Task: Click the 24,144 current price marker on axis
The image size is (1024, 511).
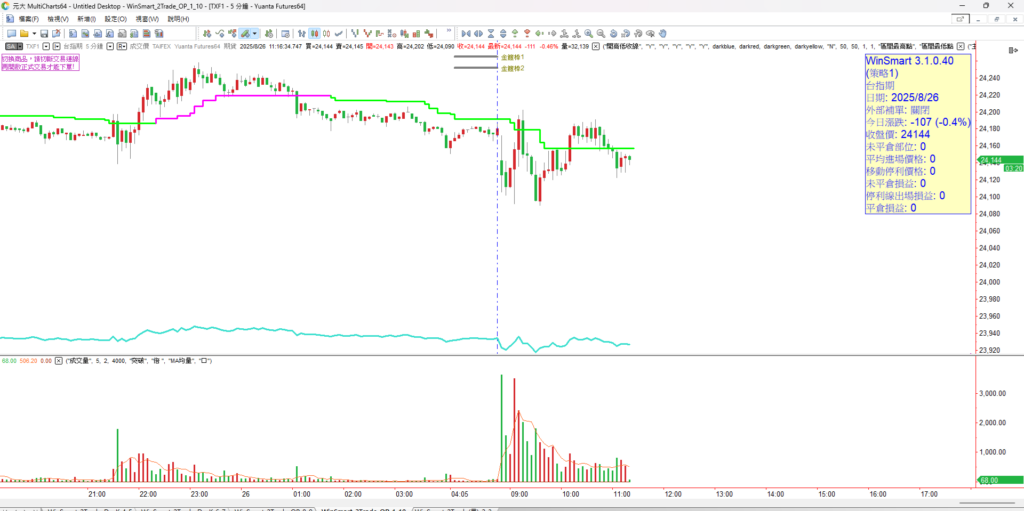Action: coord(990,160)
